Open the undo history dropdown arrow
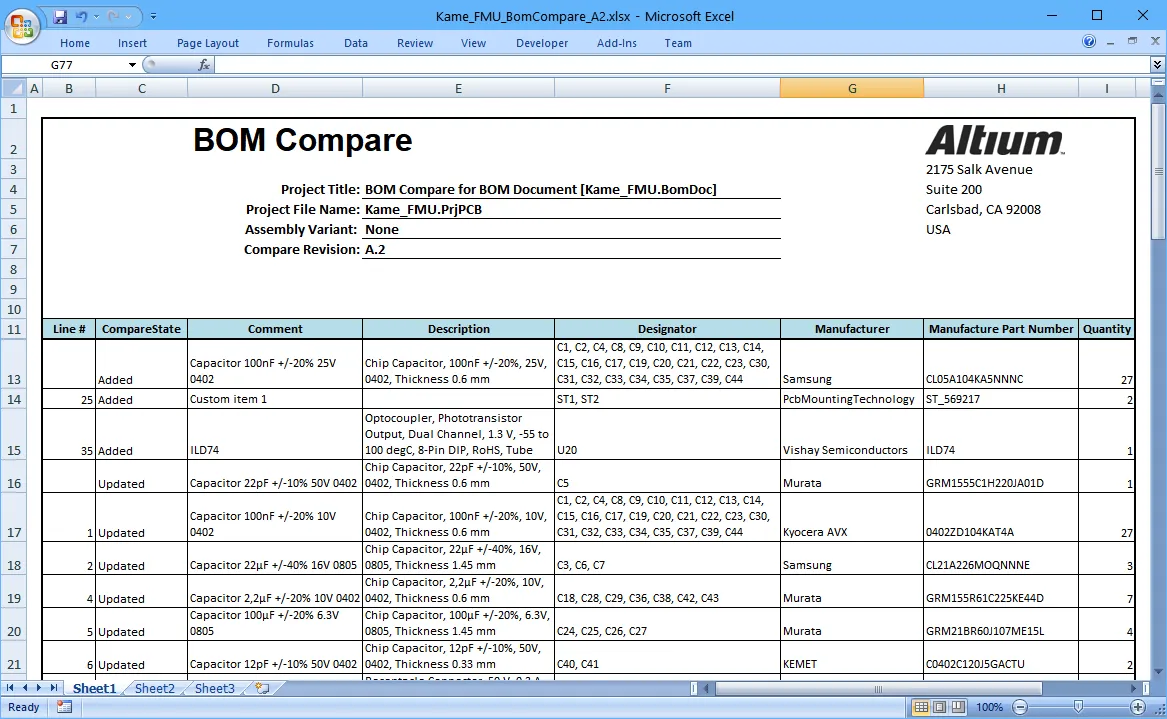The height and width of the screenshot is (719, 1167). point(96,16)
